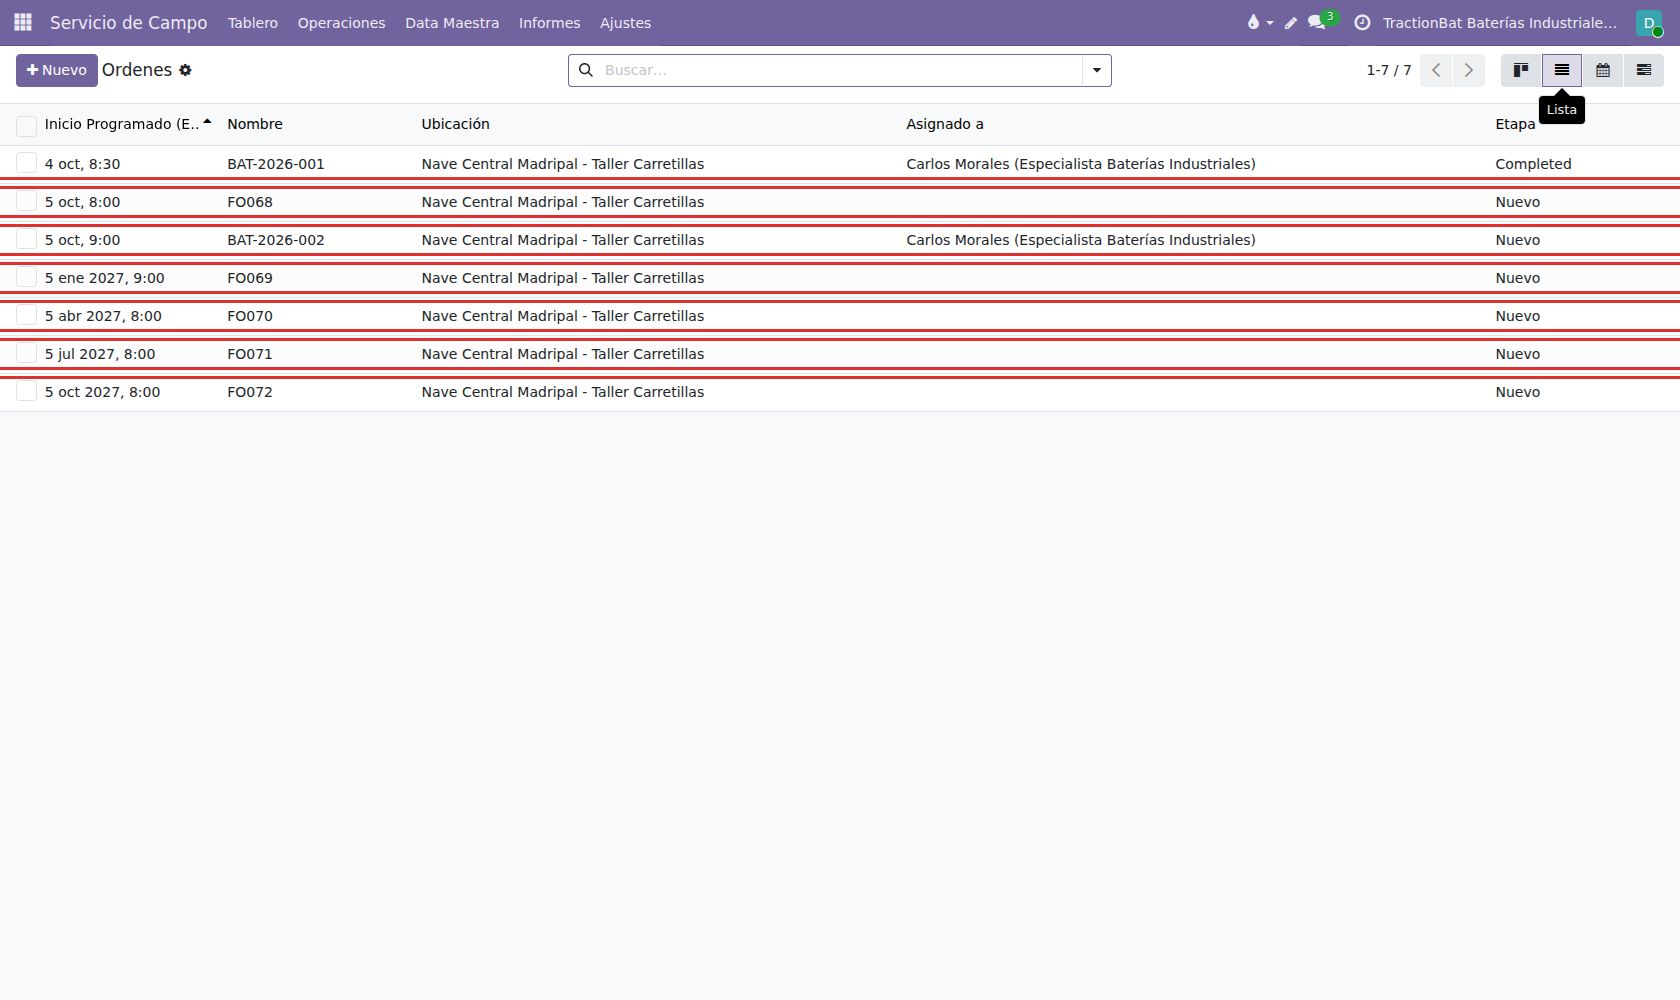The image size is (1680, 1000).
Task: Sort by Inicio Programado column header
Action: (x=122, y=124)
